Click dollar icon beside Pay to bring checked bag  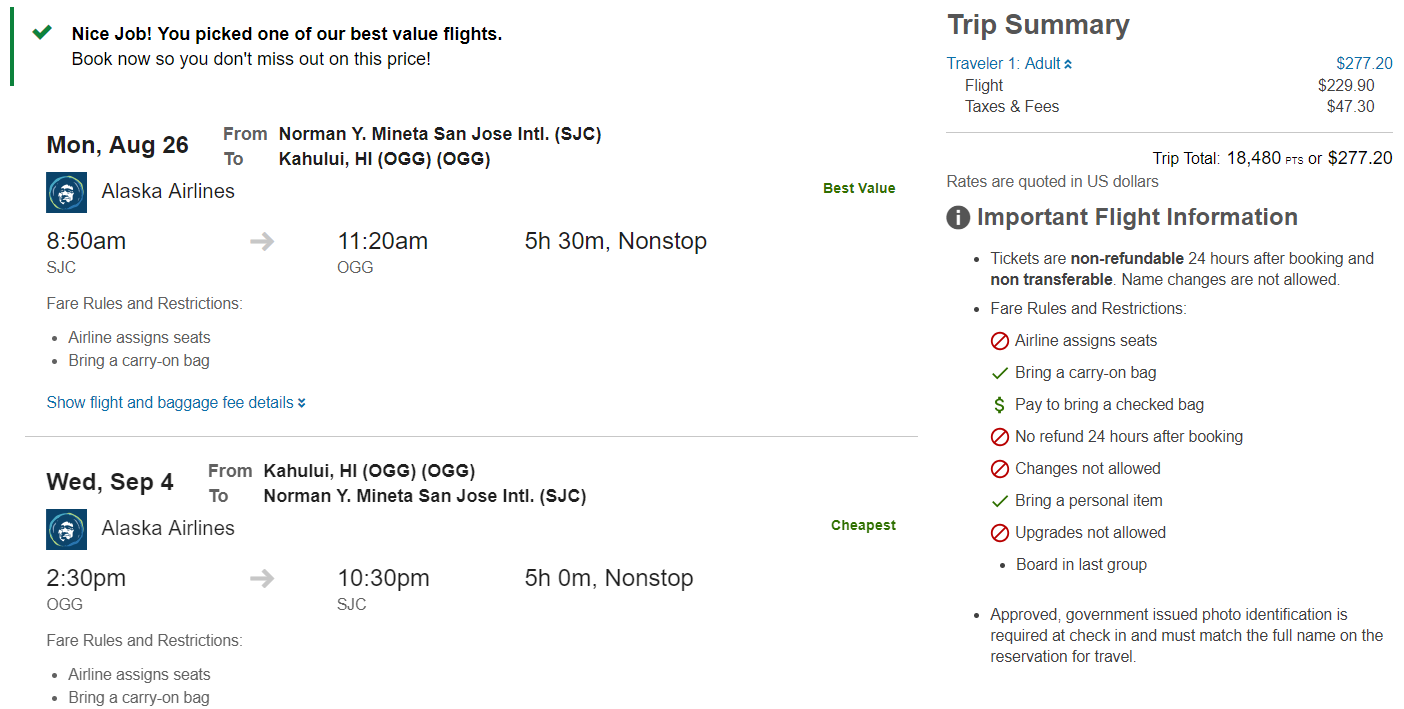tap(999, 405)
